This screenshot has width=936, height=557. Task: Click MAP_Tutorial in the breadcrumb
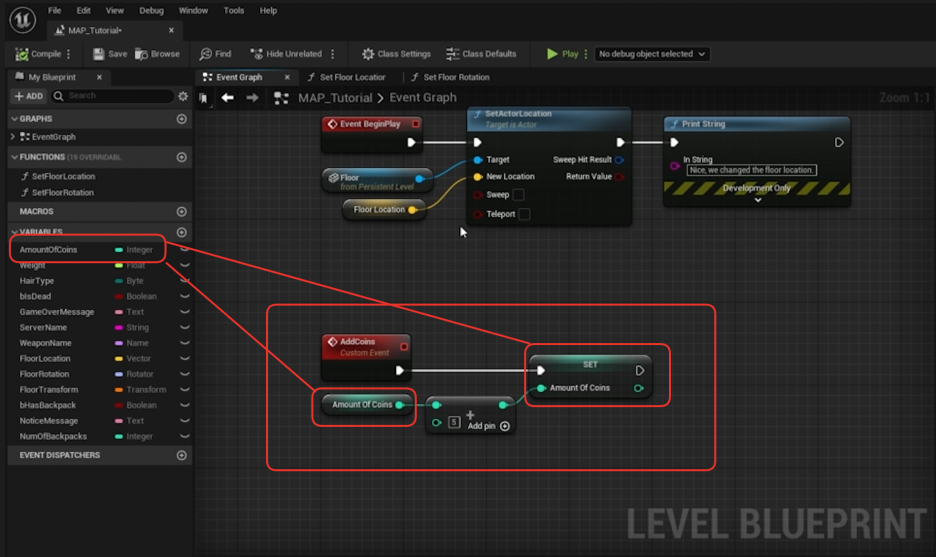pos(335,97)
